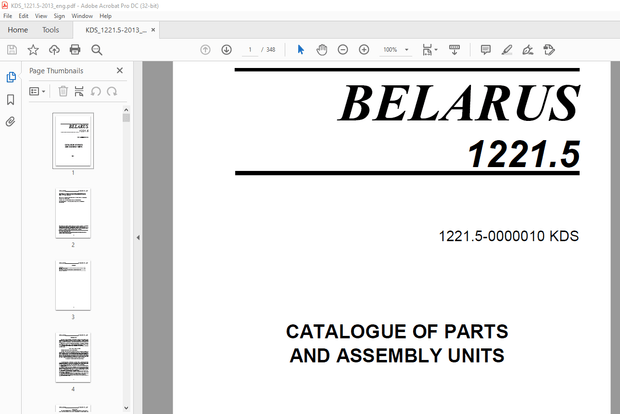The height and width of the screenshot is (414, 620).
Task: Open the File menu
Action: [8, 16]
